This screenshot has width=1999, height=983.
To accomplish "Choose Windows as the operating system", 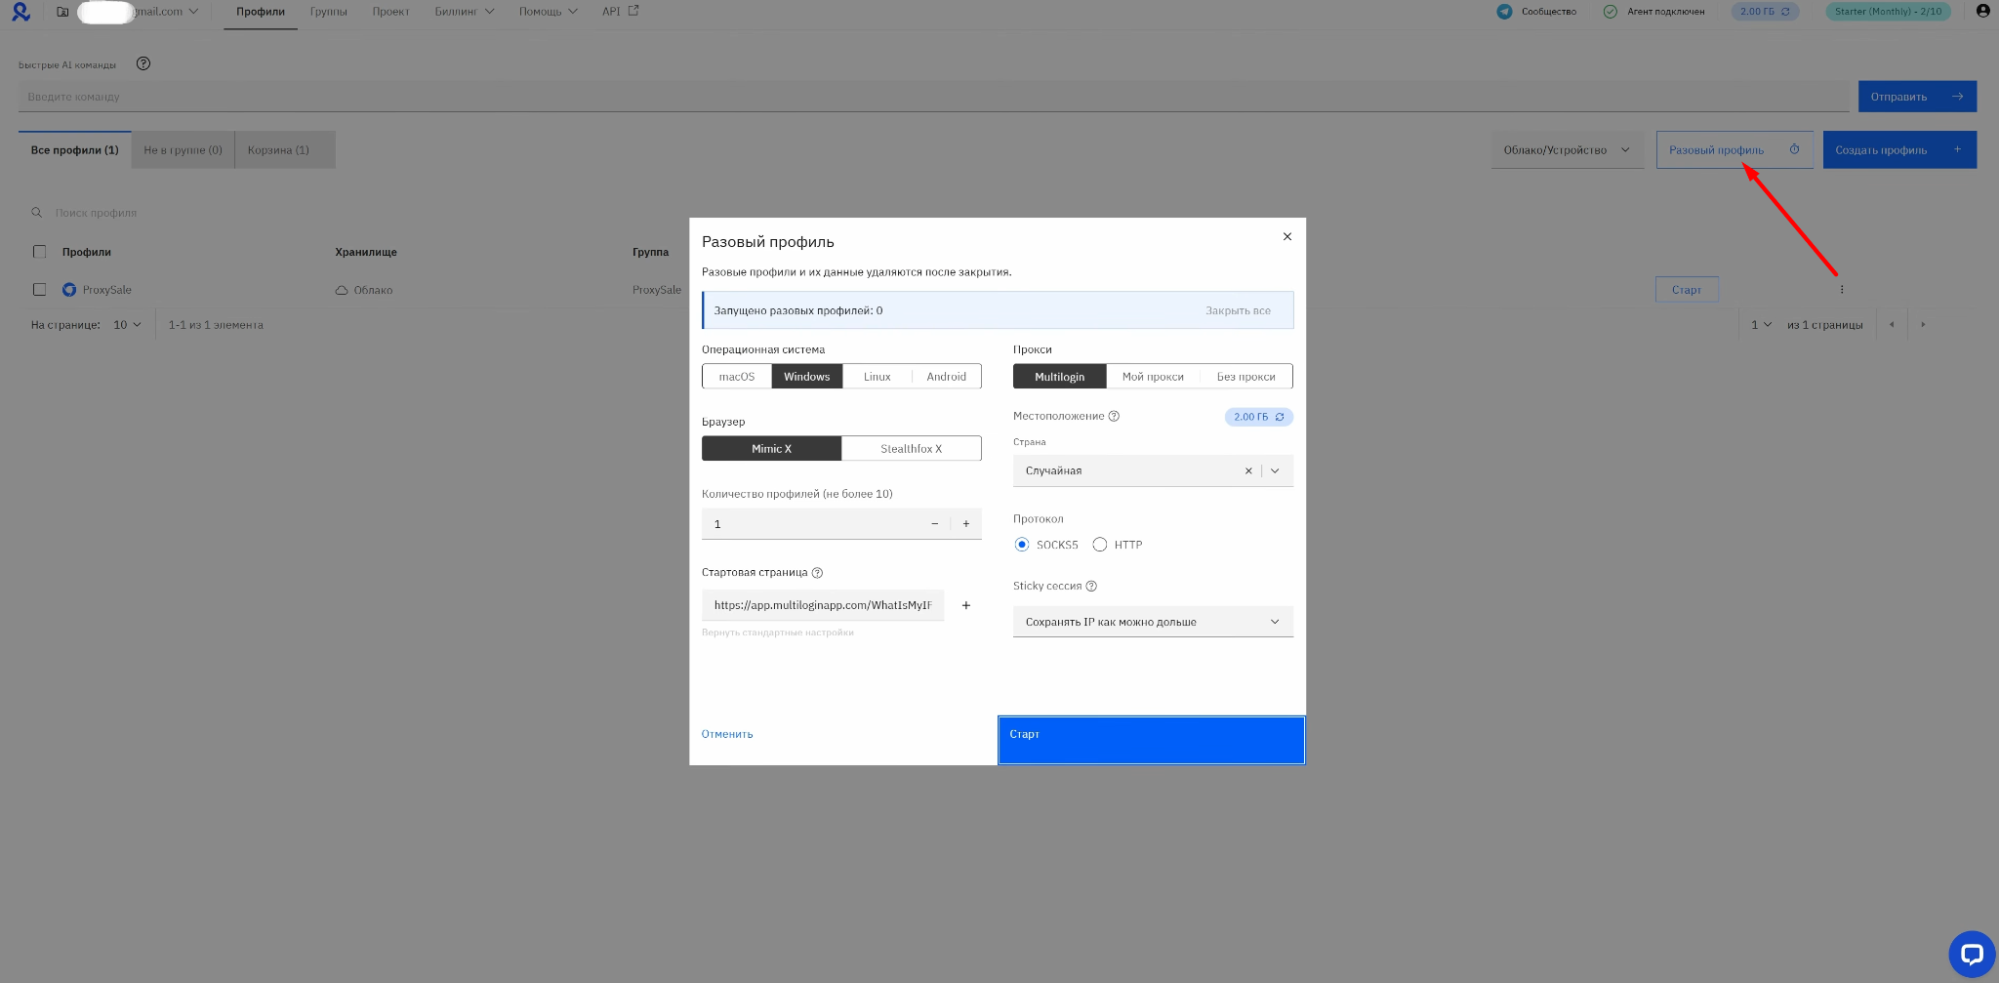I will (x=806, y=377).
